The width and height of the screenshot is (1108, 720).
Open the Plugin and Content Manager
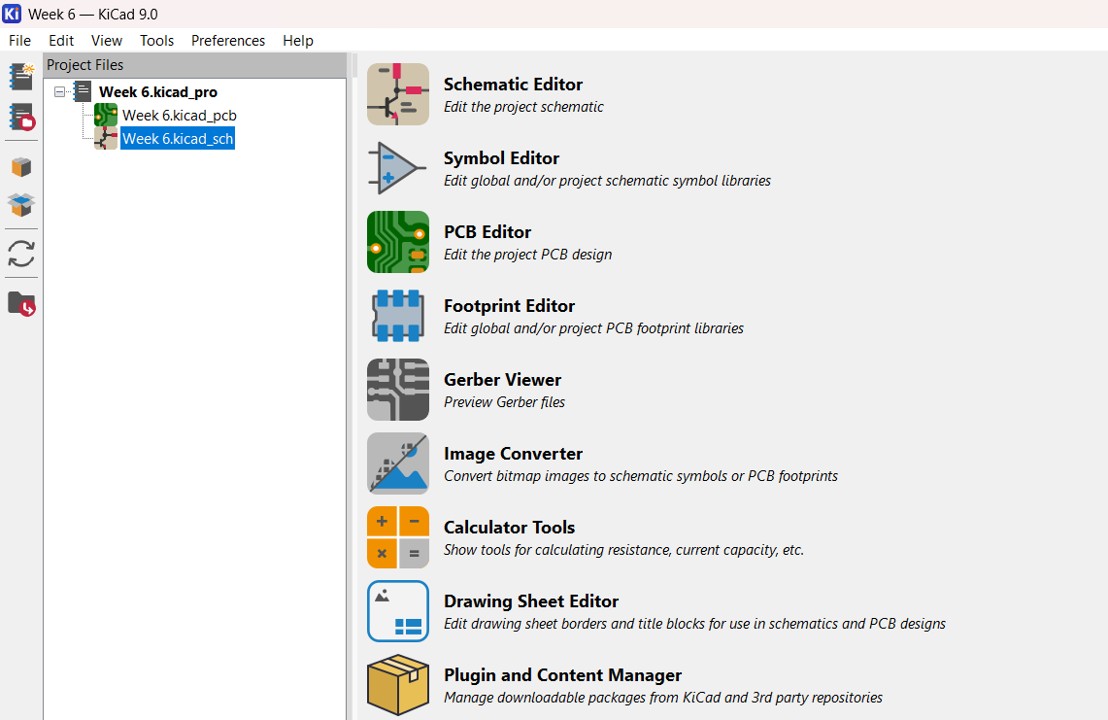[x=398, y=685]
